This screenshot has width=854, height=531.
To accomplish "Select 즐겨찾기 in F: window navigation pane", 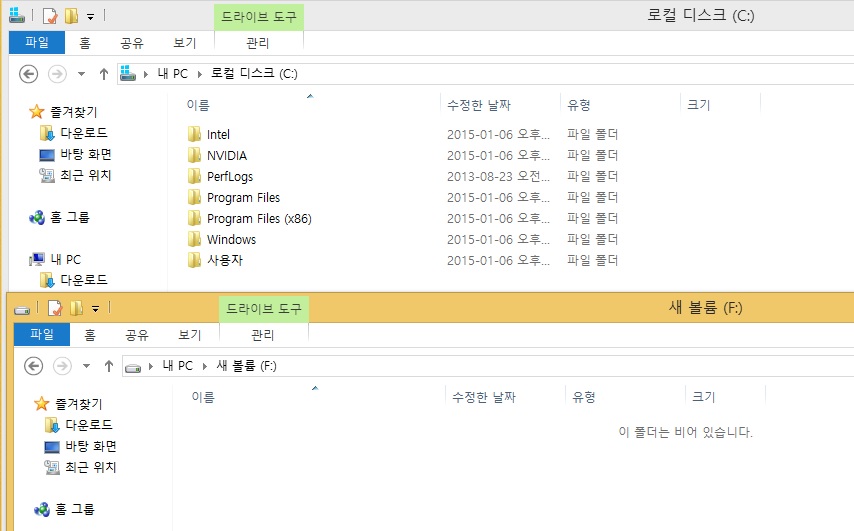I will 78,404.
